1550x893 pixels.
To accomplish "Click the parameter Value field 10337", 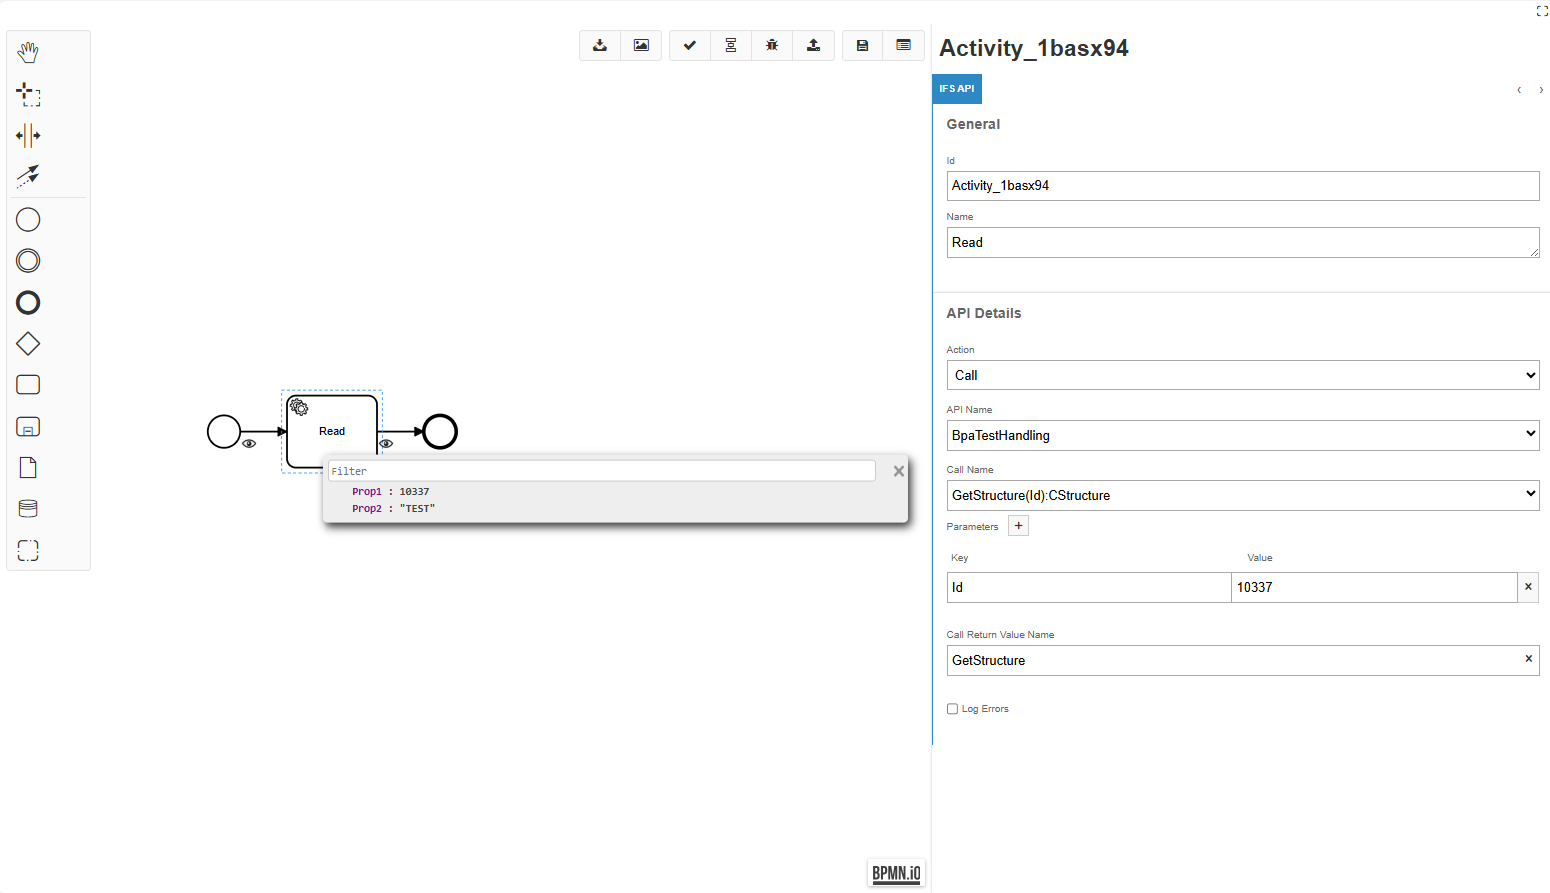I will click(1374, 587).
